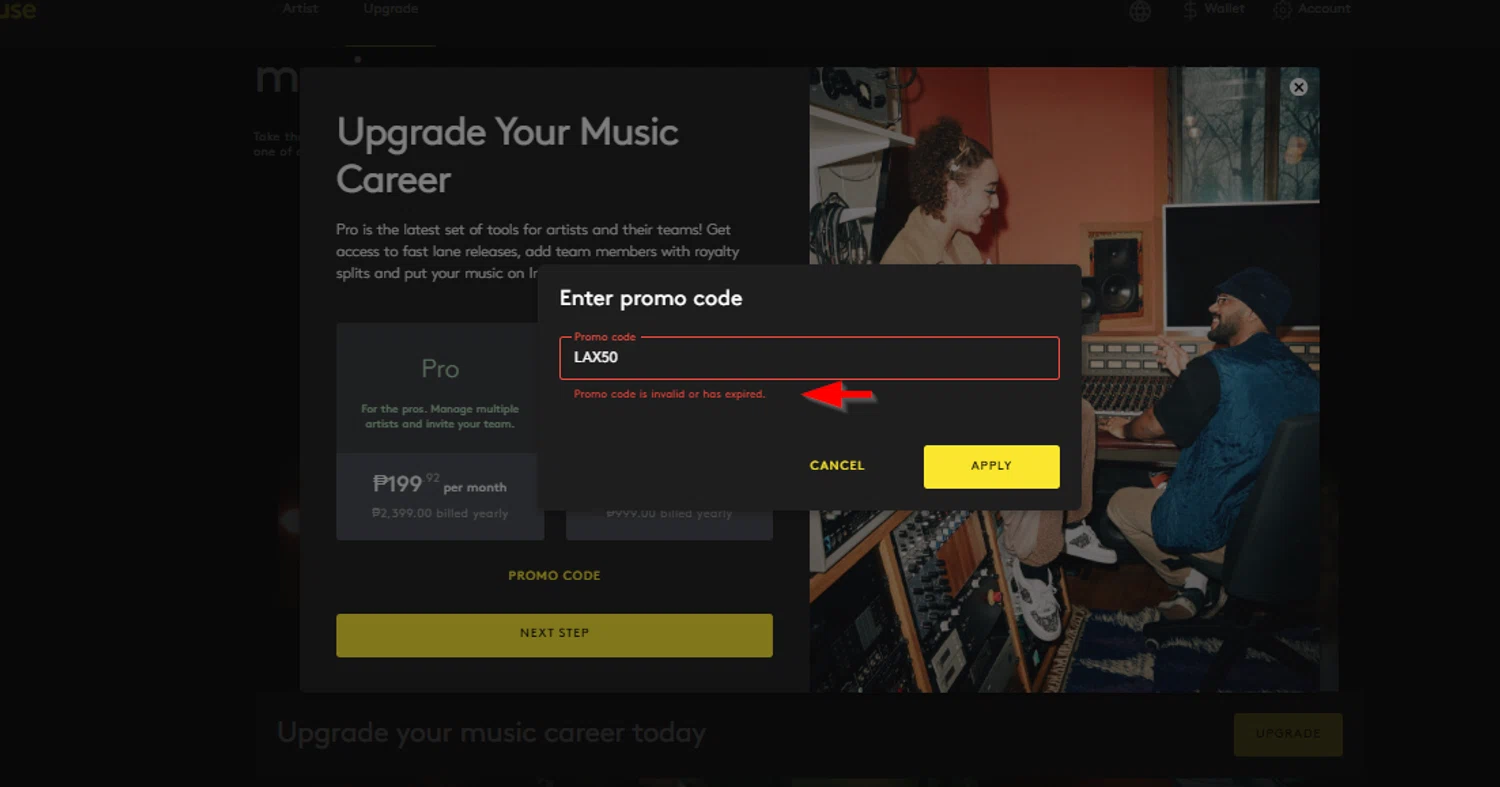Focus the Promo code input field containing LAX50
The width and height of the screenshot is (1500, 787).
[809, 358]
